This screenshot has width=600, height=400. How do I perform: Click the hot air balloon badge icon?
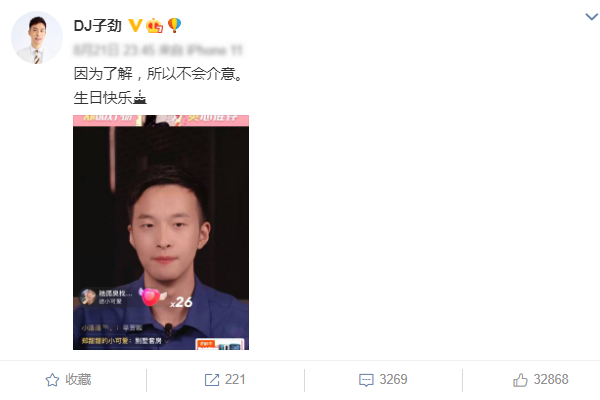pos(174,25)
